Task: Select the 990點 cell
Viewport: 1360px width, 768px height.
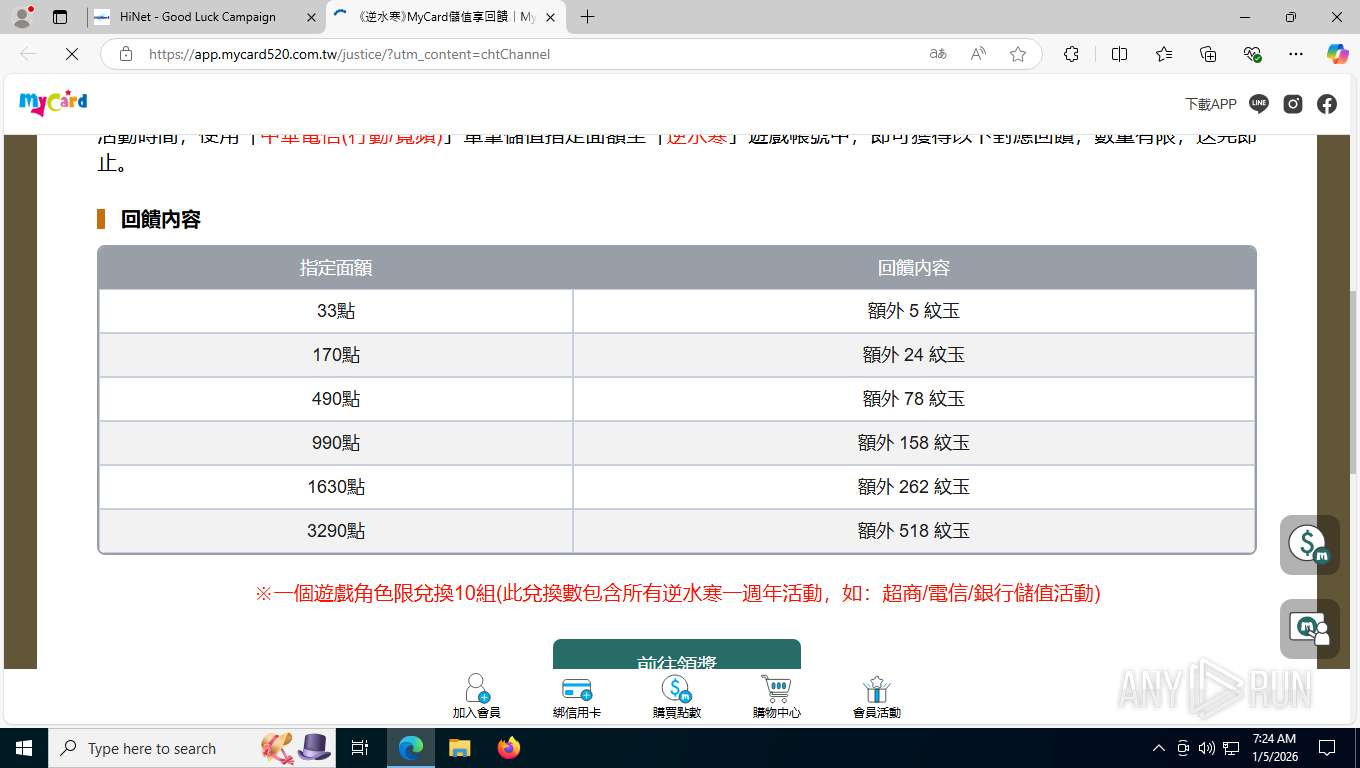Action: click(336, 443)
